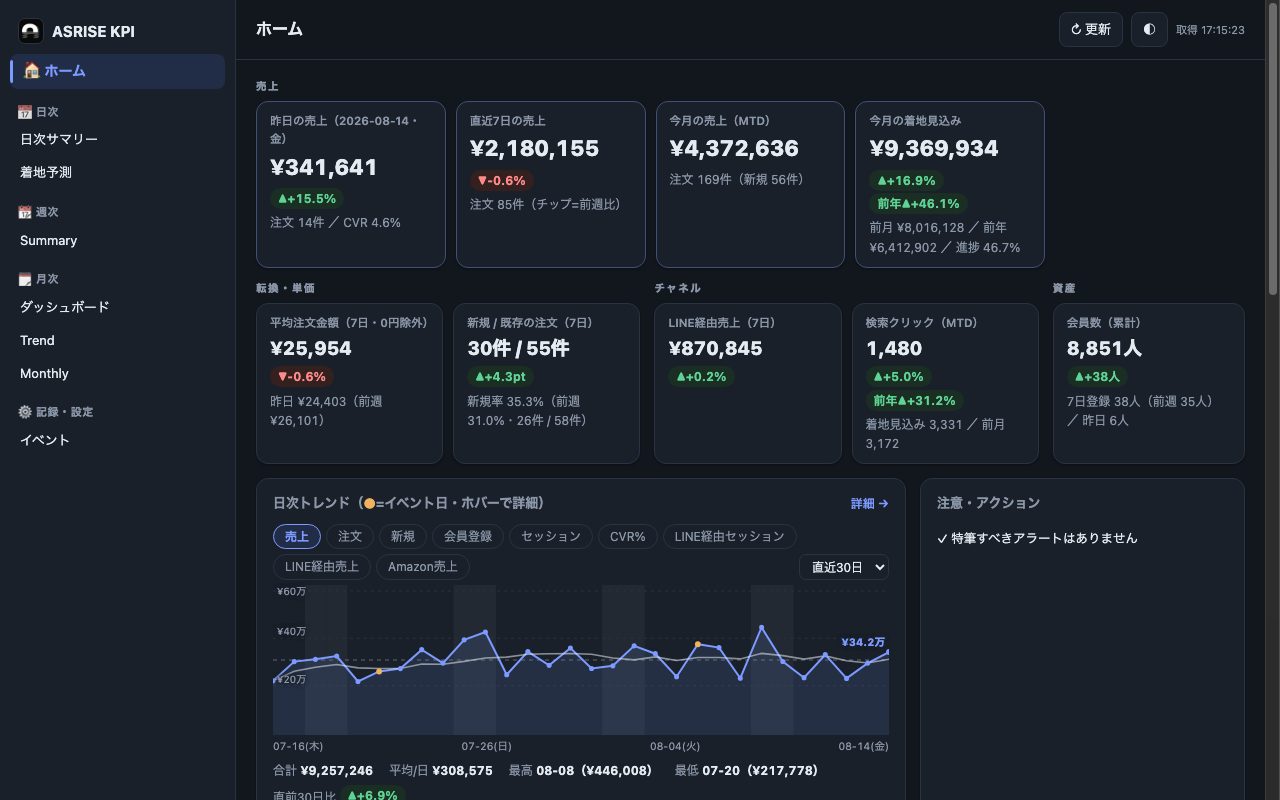Click the 平均注文金額 card
The width and height of the screenshot is (1280, 800).
pyautogui.click(x=349, y=384)
